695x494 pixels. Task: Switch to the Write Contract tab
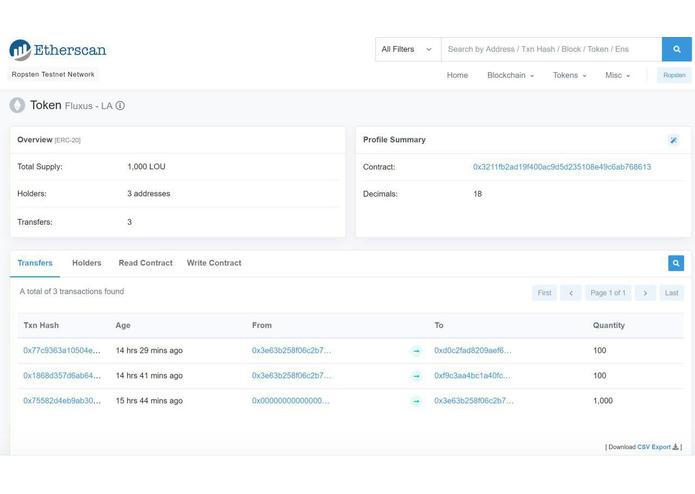[x=214, y=263]
